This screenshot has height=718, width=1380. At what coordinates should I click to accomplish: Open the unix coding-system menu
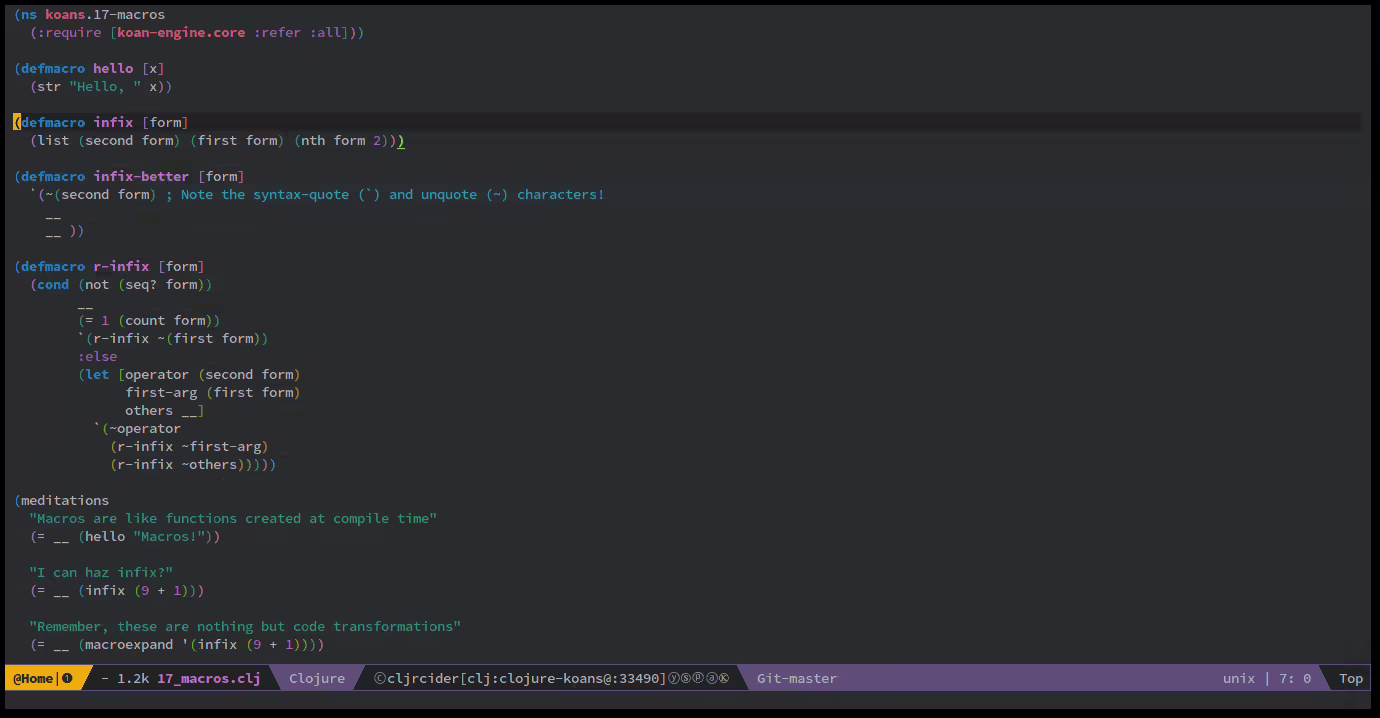tap(1238, 678)
